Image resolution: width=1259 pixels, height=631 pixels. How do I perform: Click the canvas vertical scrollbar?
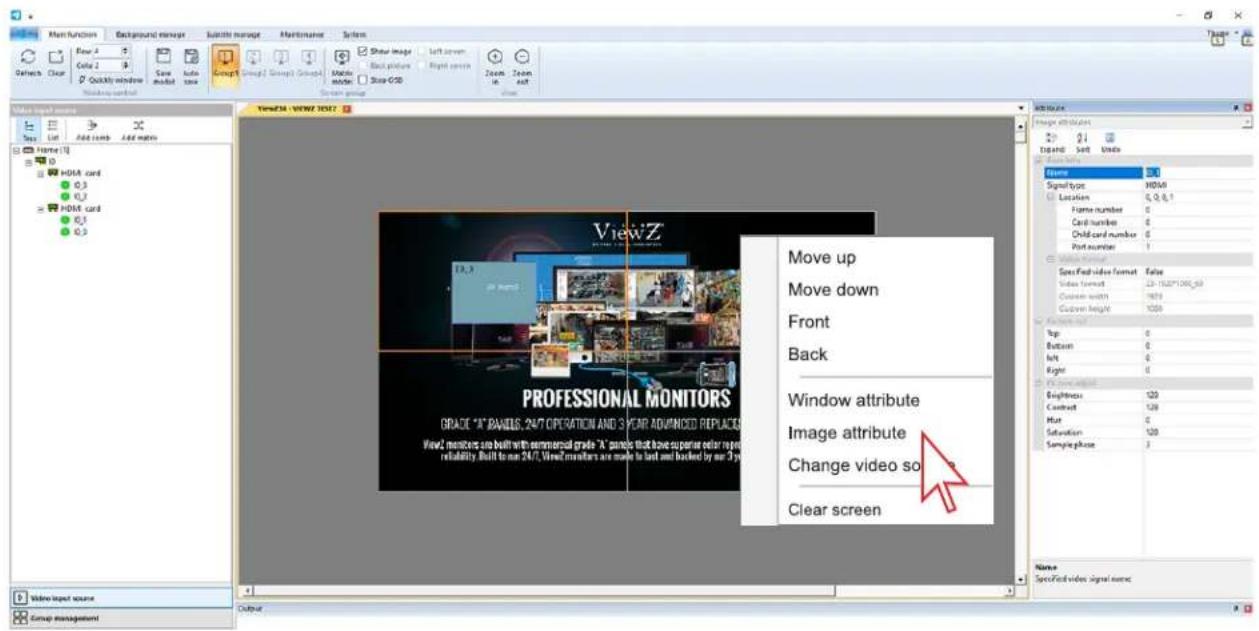pyautogui.click(x=1021, y=352)
